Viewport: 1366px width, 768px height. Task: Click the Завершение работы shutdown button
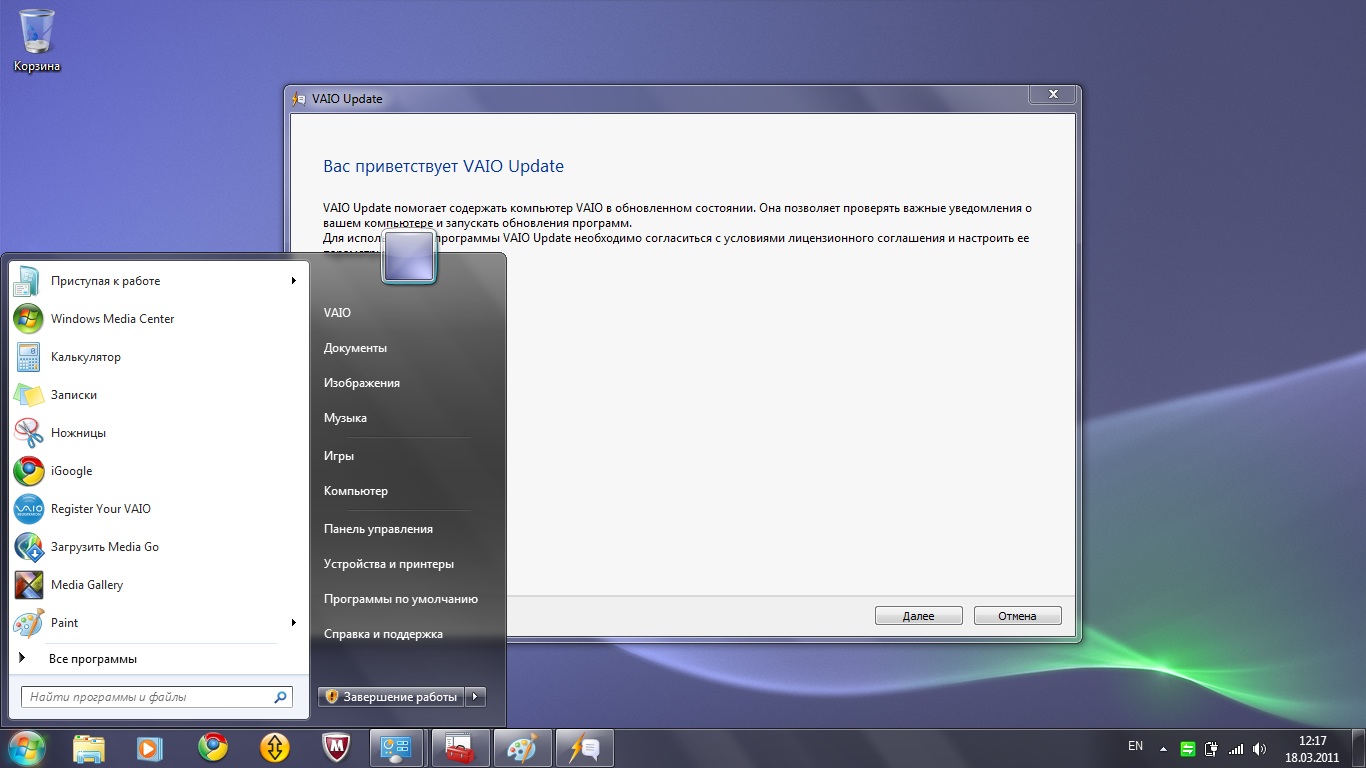tap(393, 697)
